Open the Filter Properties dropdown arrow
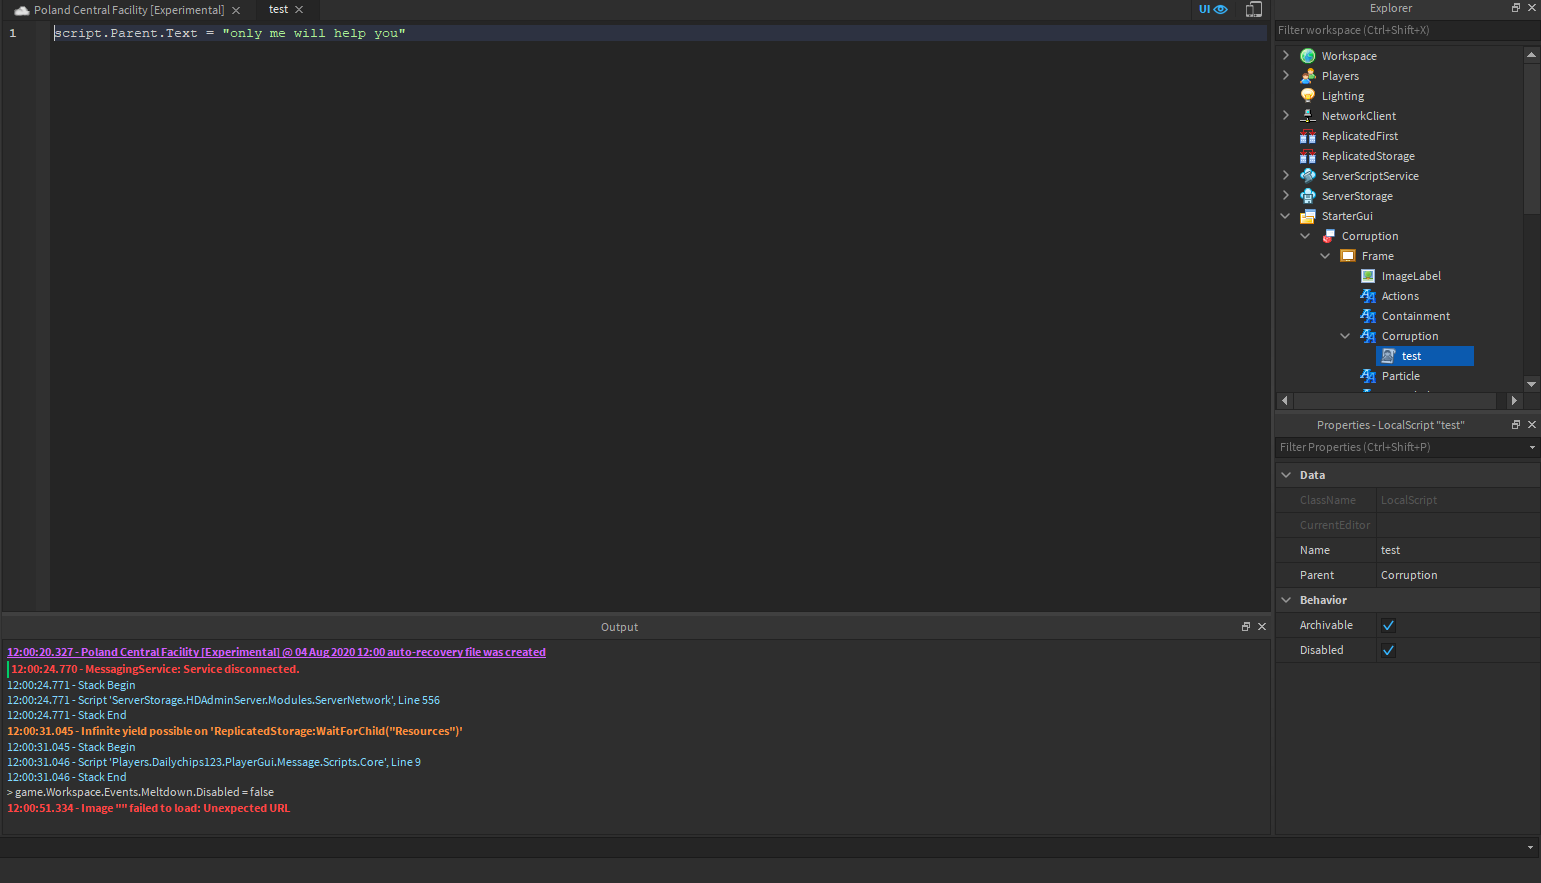1541x883 pixels. (x=1532, y=448)
